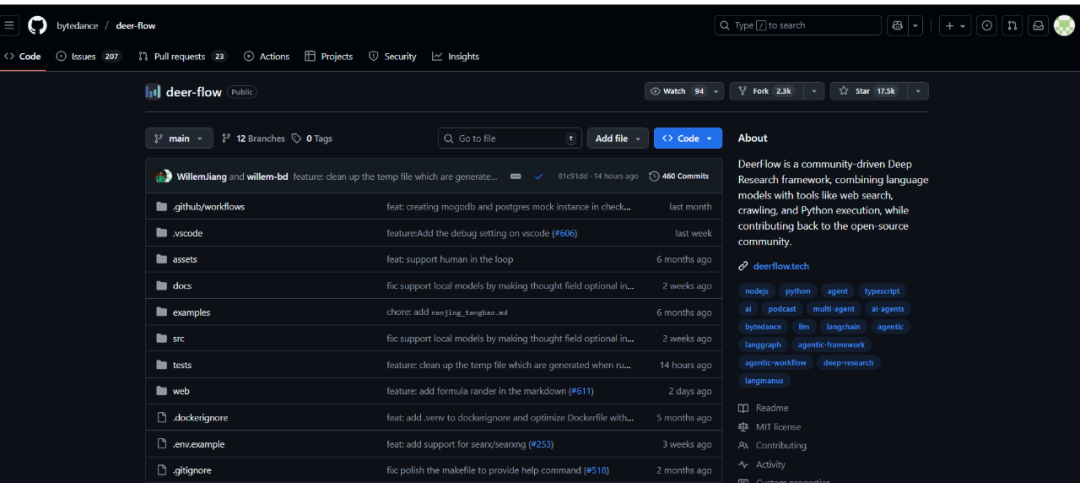Open the Actions tab
This screenshot has width=1080, height=483.
pyautogui.click(x=267, y=56)
